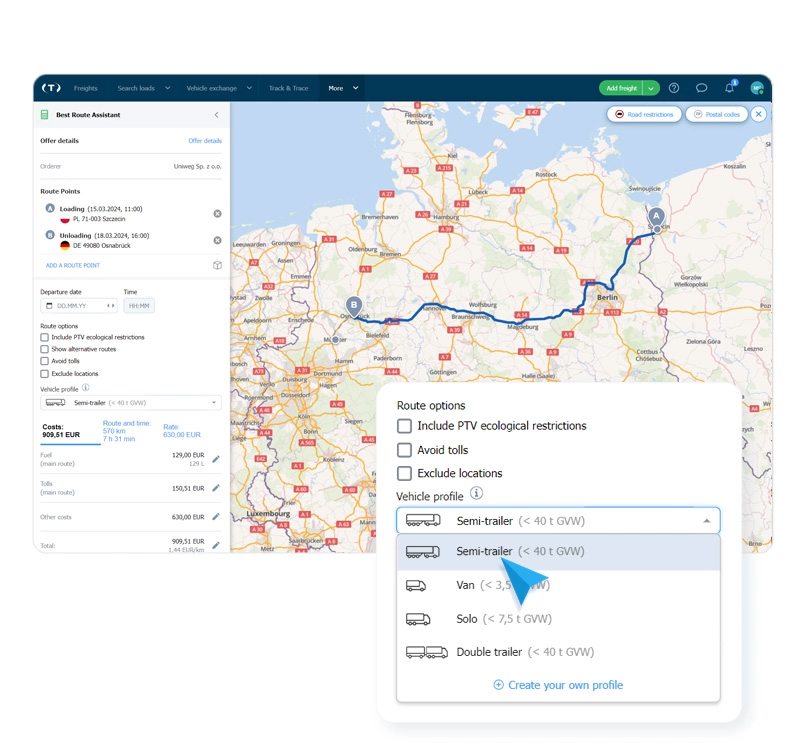
Task: Open the sidebar Vehicle profile dropdown
Action: (x=131, y=403)
